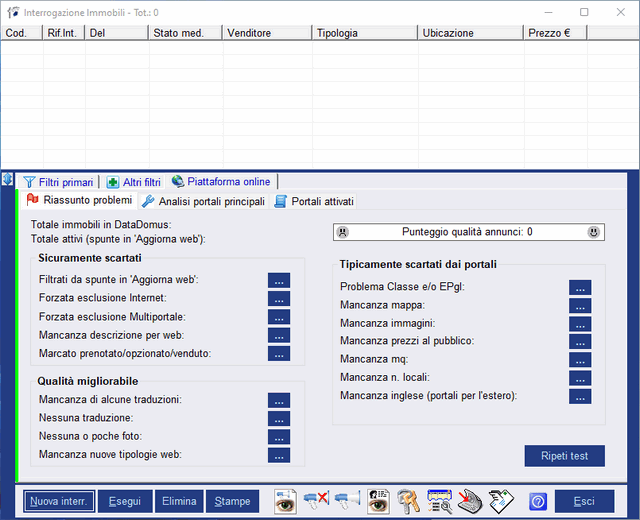Click the keys icon in bottom toolbar
The image size is (640, 520).
408,501
